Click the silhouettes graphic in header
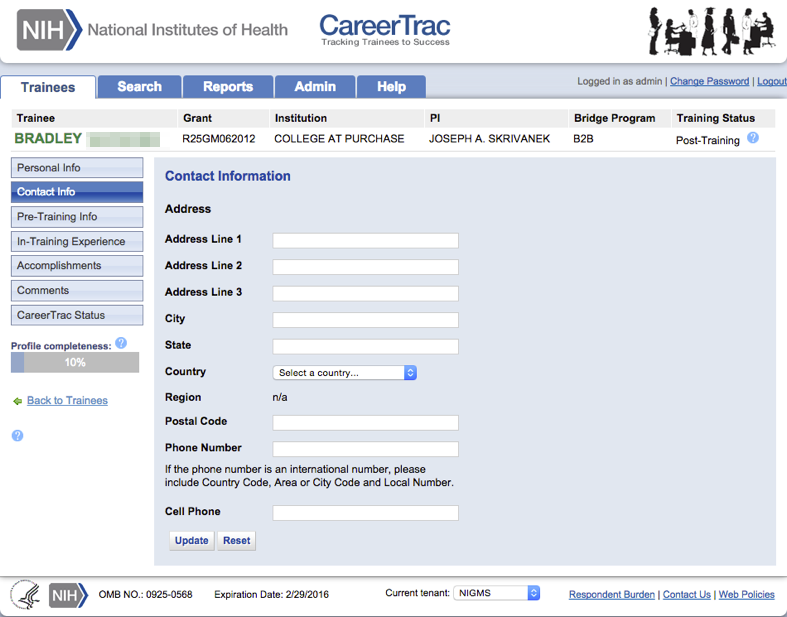787x617 pixels. click(710, 31)
